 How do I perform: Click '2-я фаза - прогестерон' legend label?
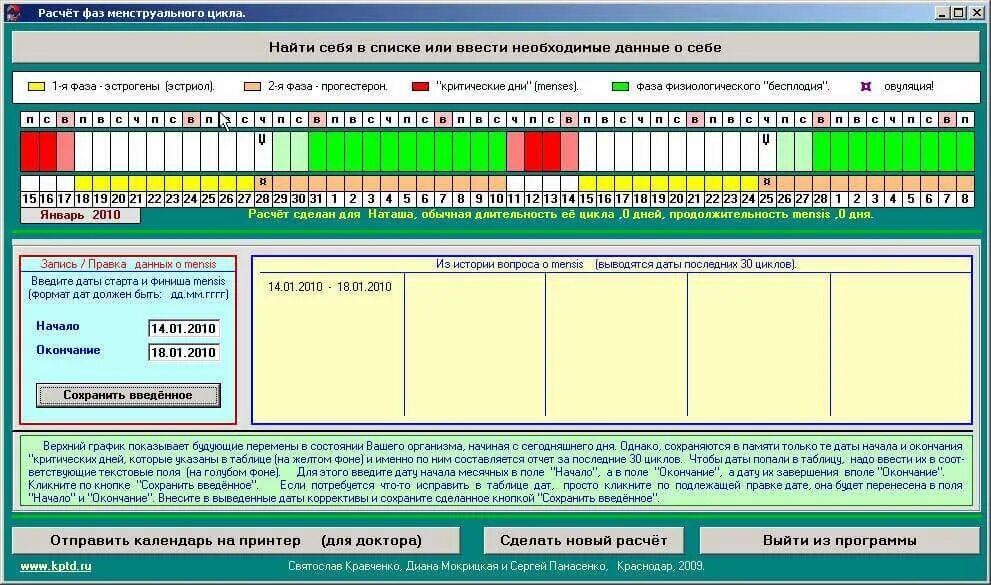(328, 87)
